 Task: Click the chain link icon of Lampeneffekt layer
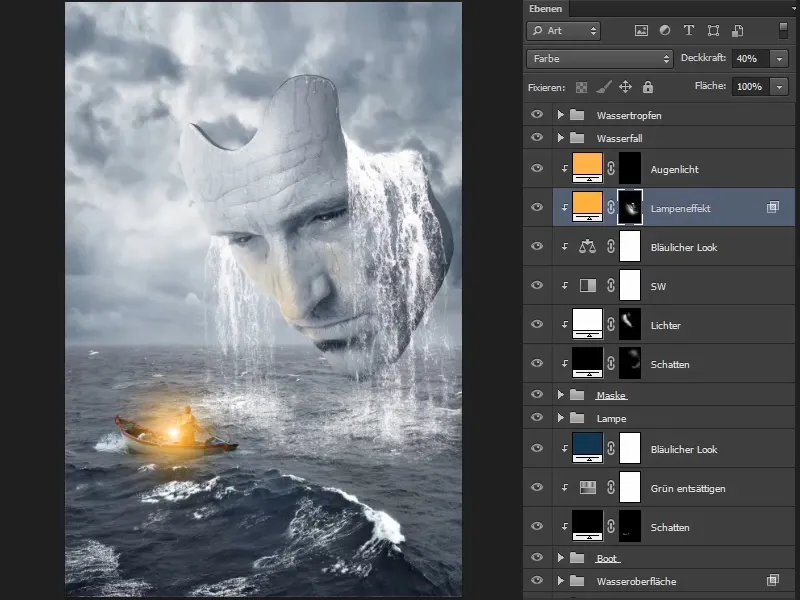611,207
